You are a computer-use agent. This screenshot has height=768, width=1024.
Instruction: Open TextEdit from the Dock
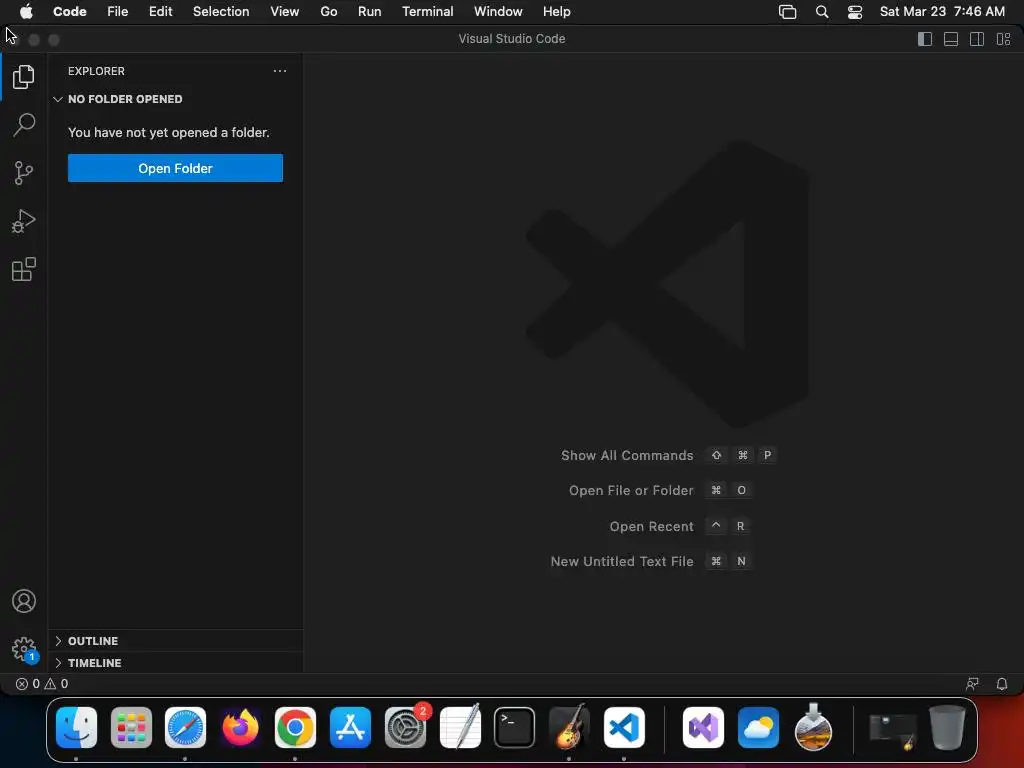[x=460, y=728]
